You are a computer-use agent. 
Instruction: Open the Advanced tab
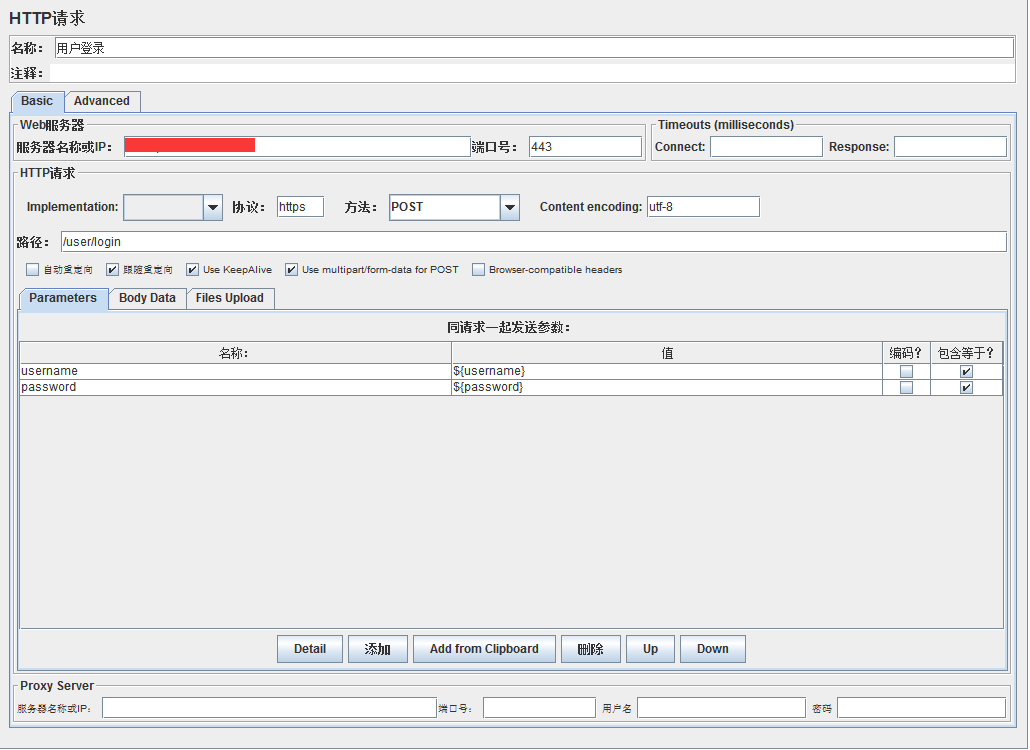(x=102, y=101)
